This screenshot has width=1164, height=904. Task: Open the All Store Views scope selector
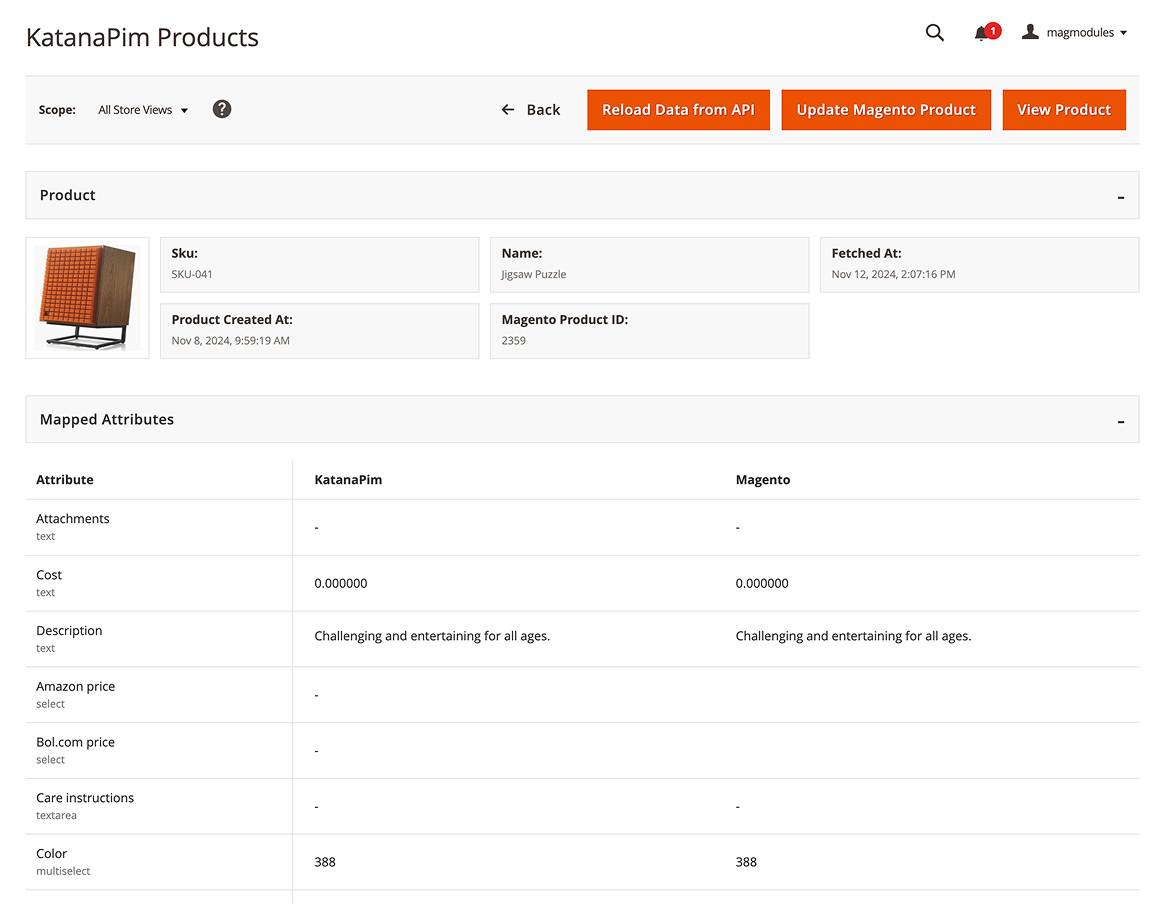tap(143, 110)
